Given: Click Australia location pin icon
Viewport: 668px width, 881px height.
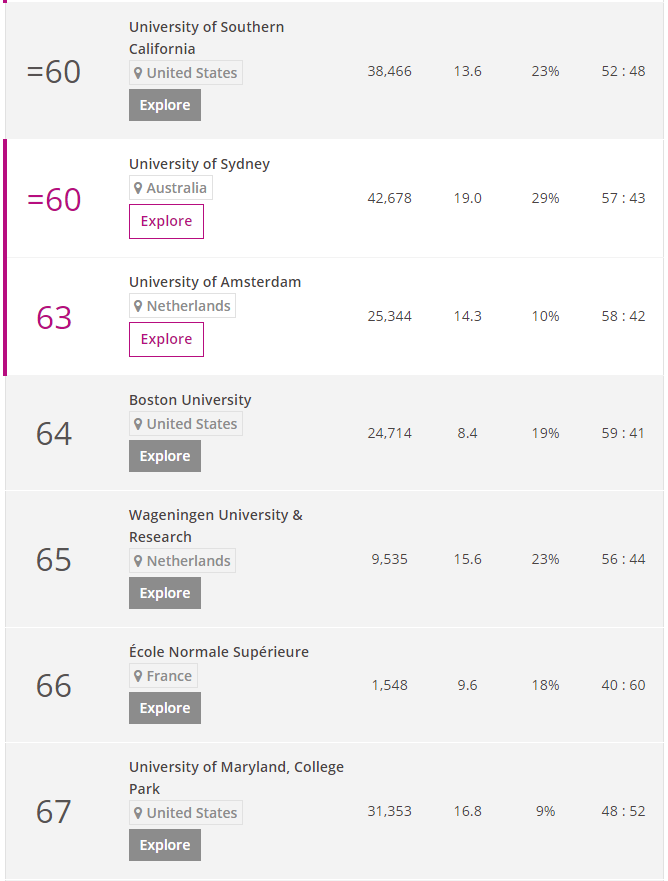Looking at the screenshot, I should (138, 188).
